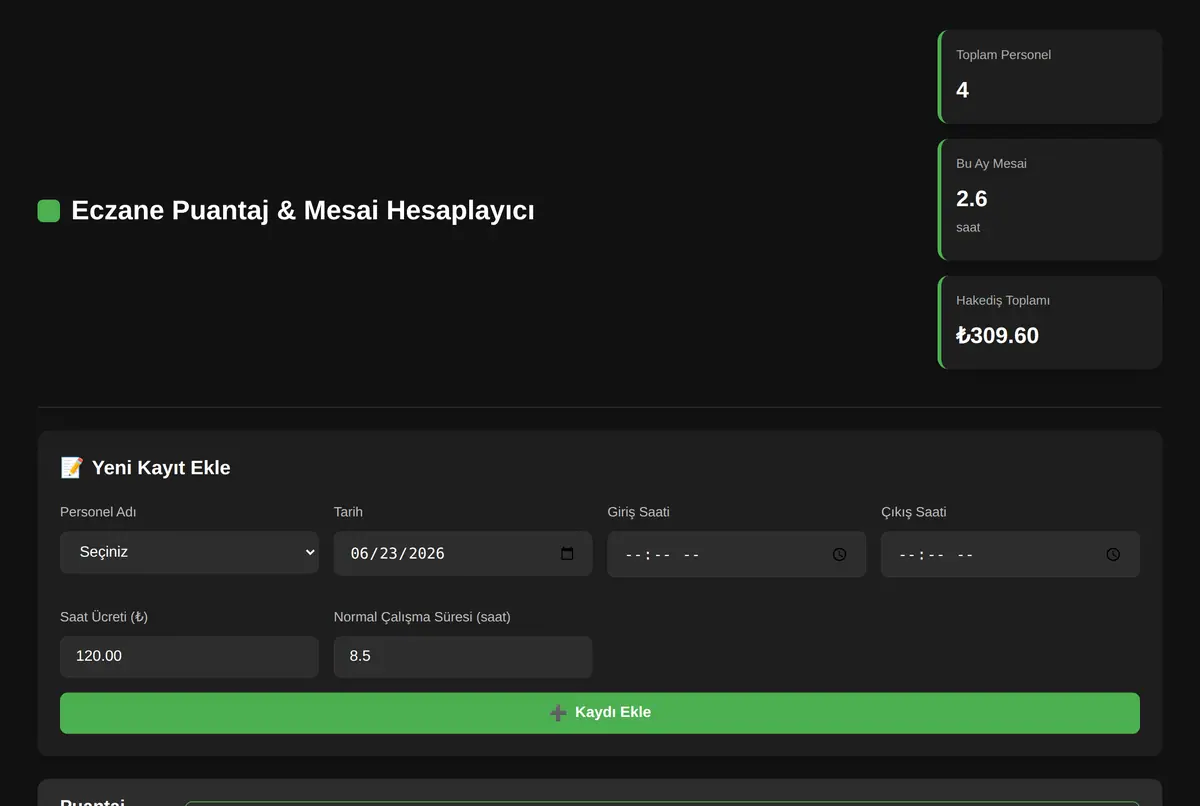The image size is (1200, 806).
Task: Click the Normal Çalışma Süresi input
Action: click(x=463, y=657)
